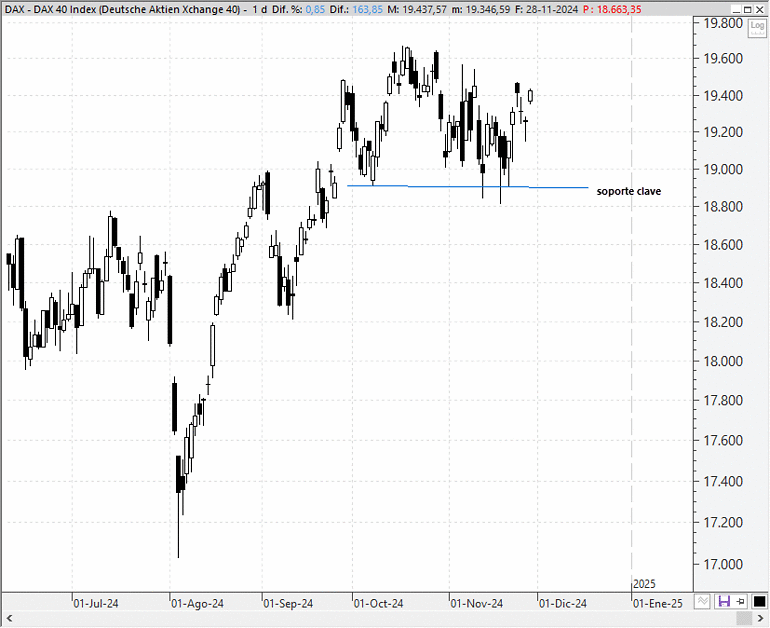Image resolution: width=770 pixels, height=628 pixels.
Task: Toggle the Log scale button
Action: click(x=757, y=27)
